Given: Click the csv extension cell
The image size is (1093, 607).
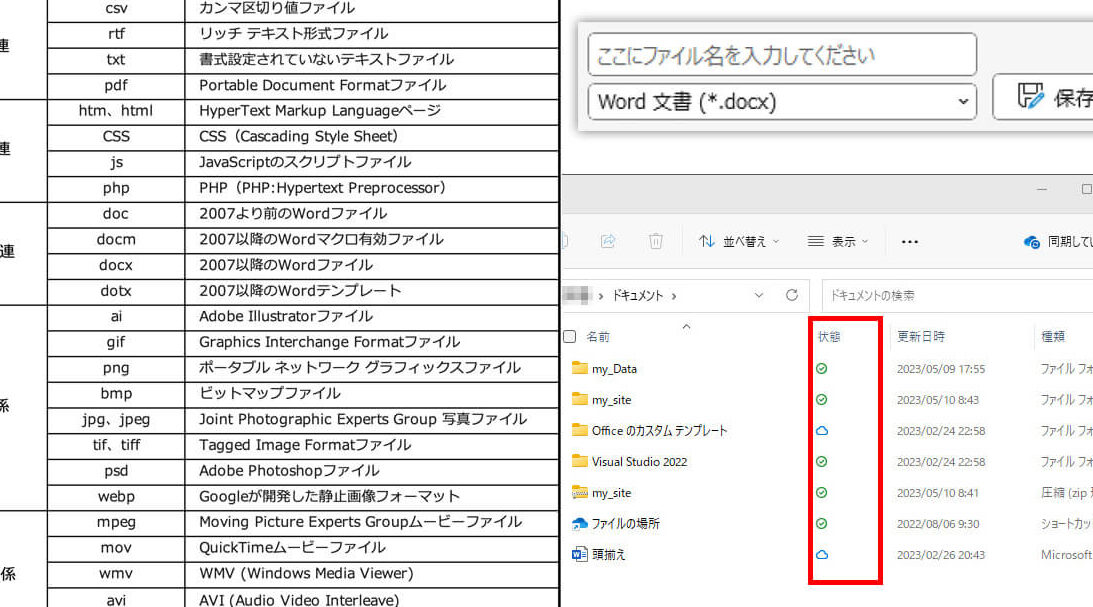Looking at the screenshot, I should pos(116,10).
